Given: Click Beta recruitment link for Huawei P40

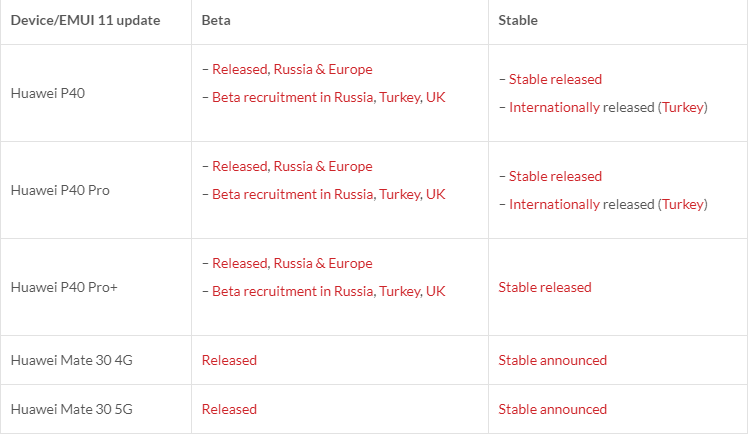Looking at the screenshot, I should [329, 97].
